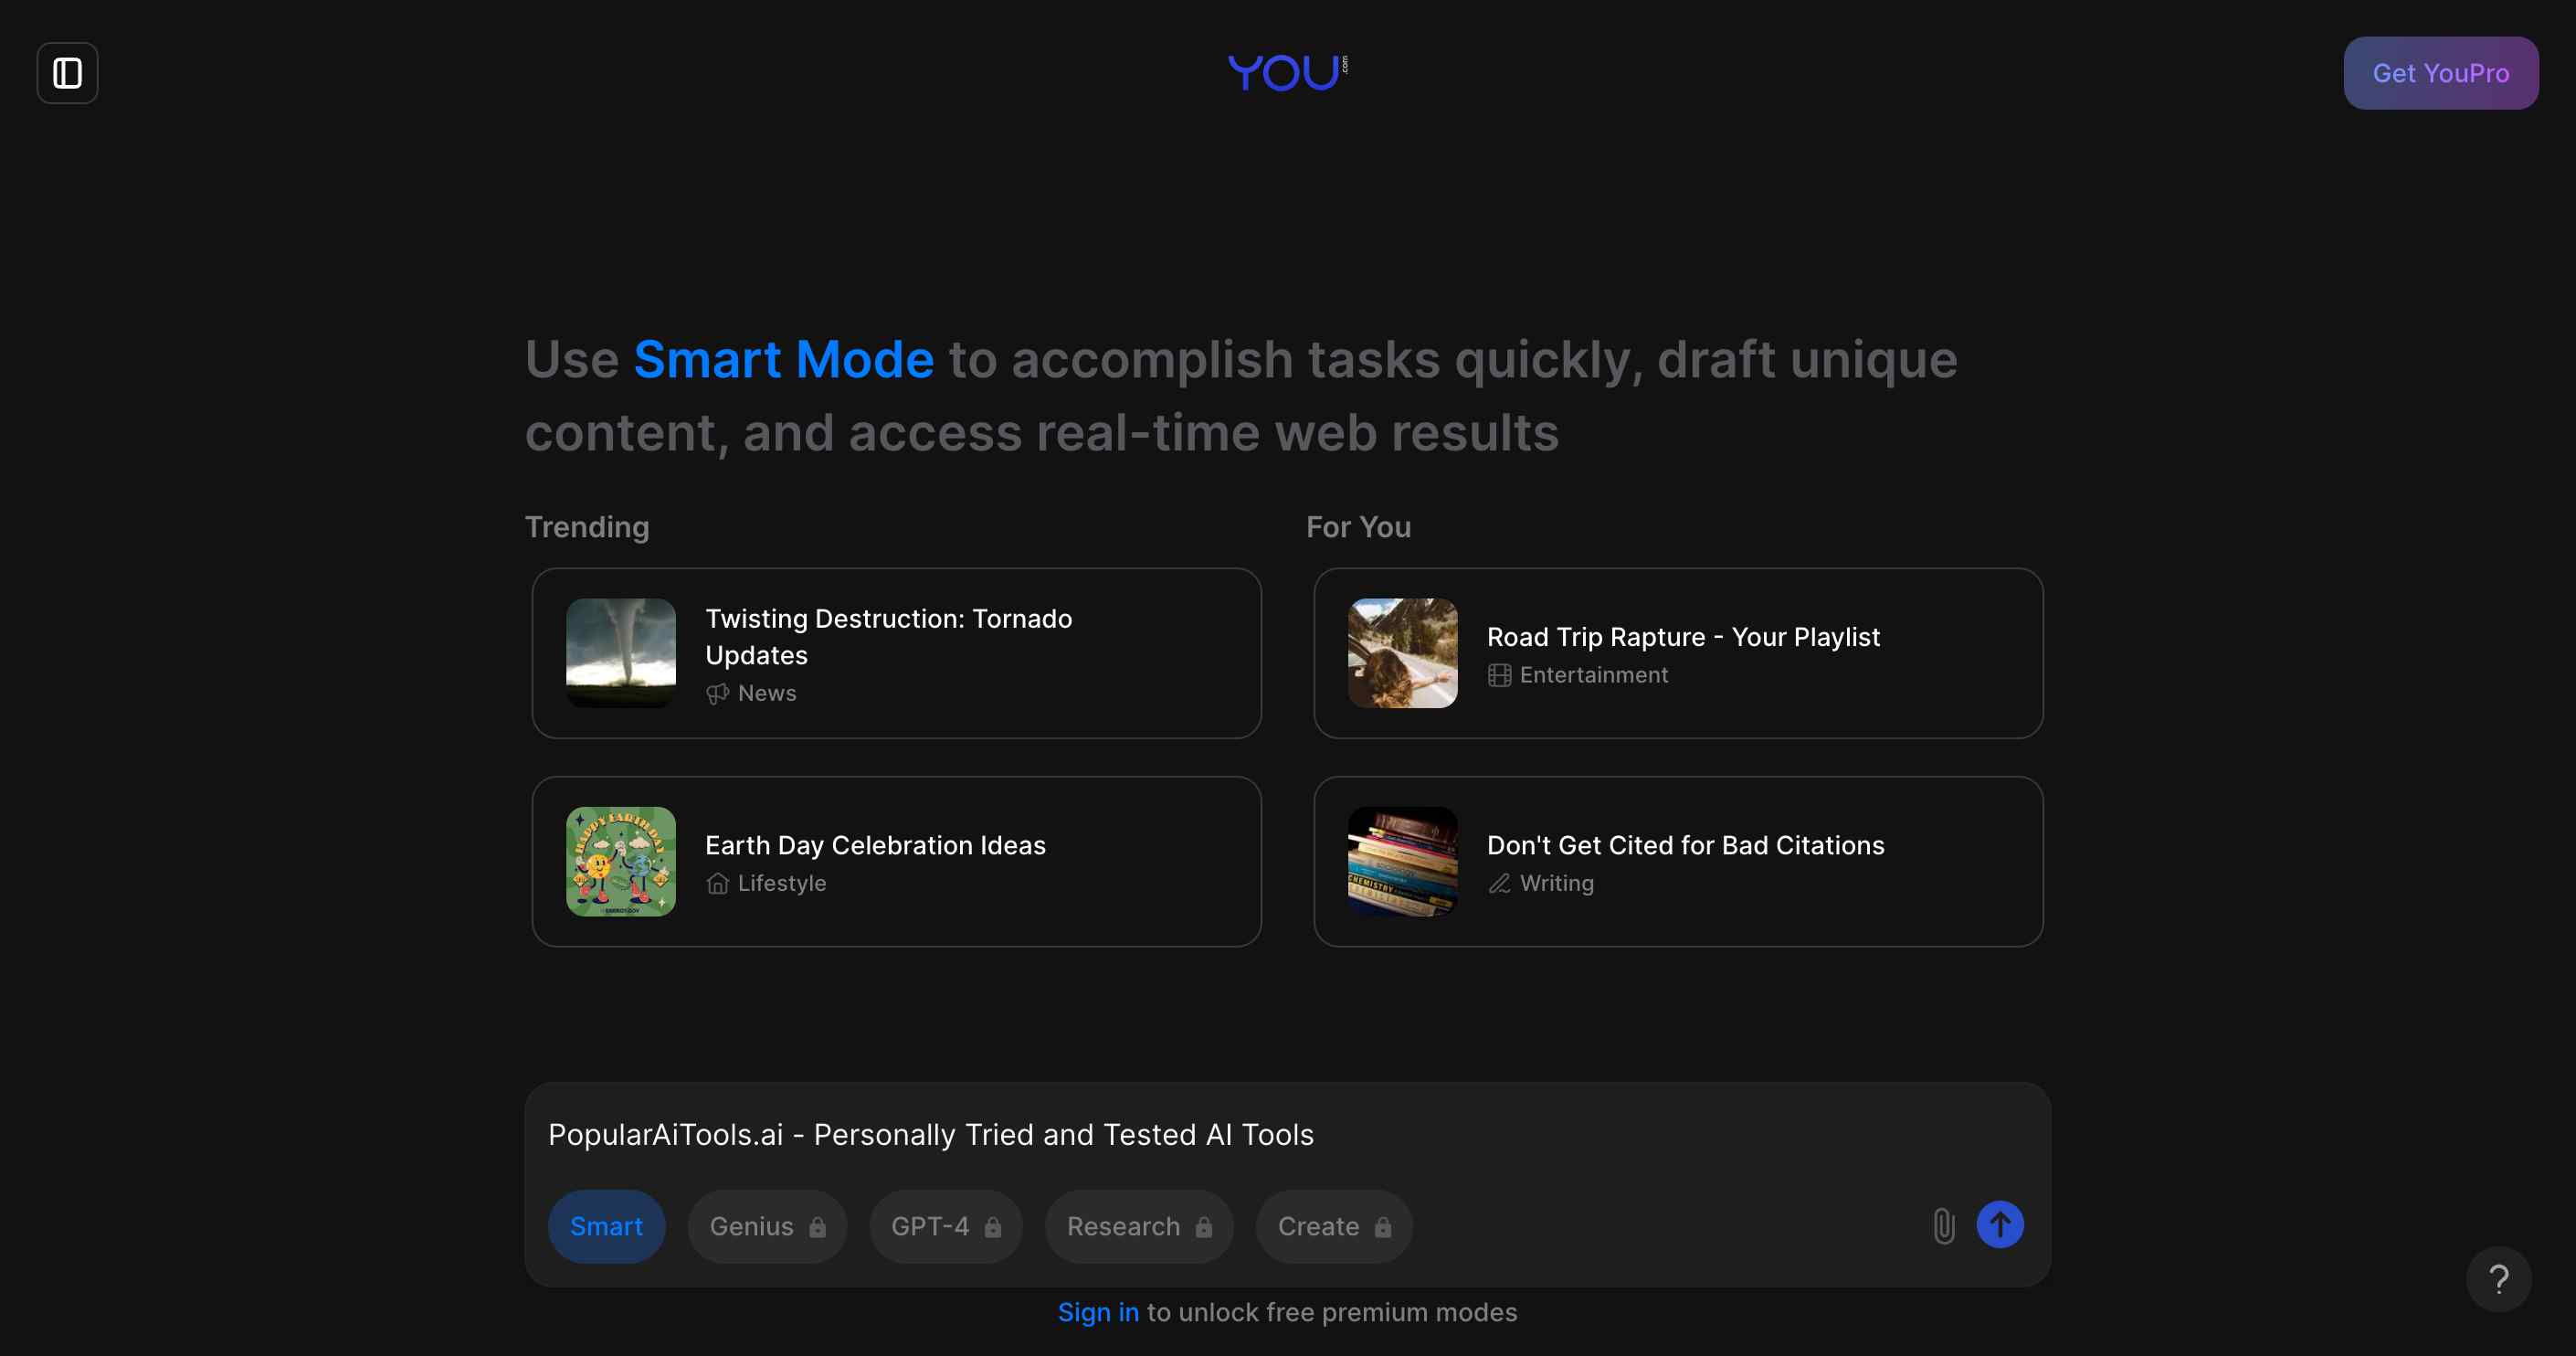This screenshot has height=1356, width=2576.
Task: Open the YOU.com logo home link
Action: [1288, 73]
